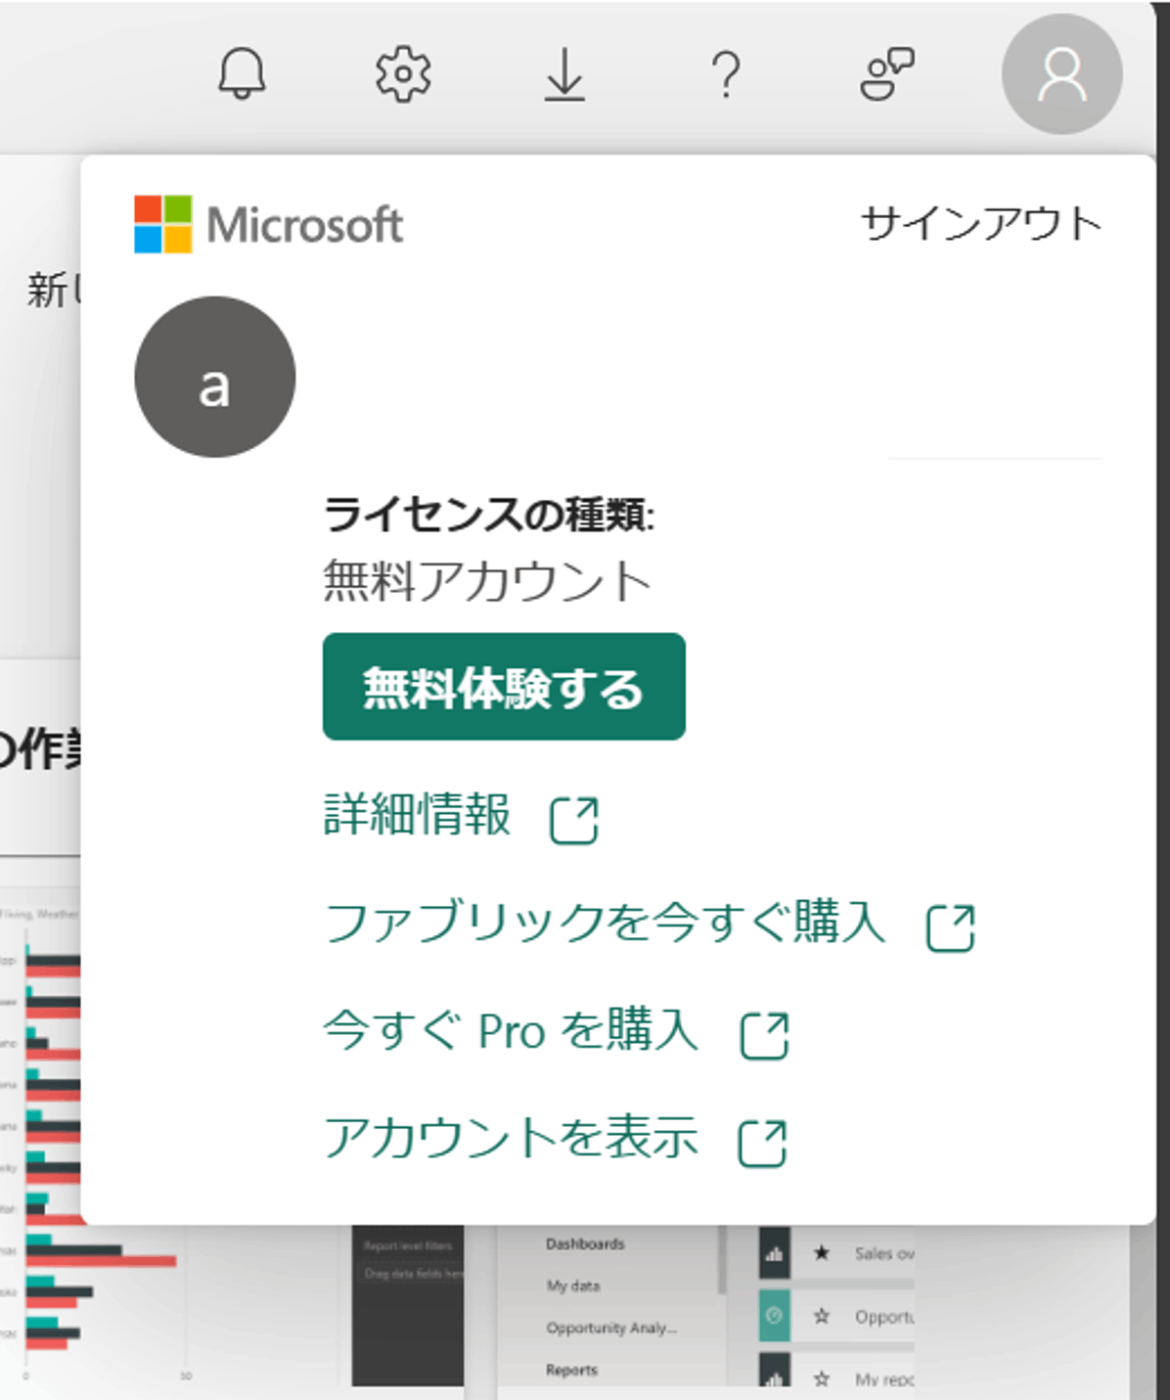Click Dashboards heading in background thumbnail
This screenshot has width=1170, height=1400.
coord(585,1244)
